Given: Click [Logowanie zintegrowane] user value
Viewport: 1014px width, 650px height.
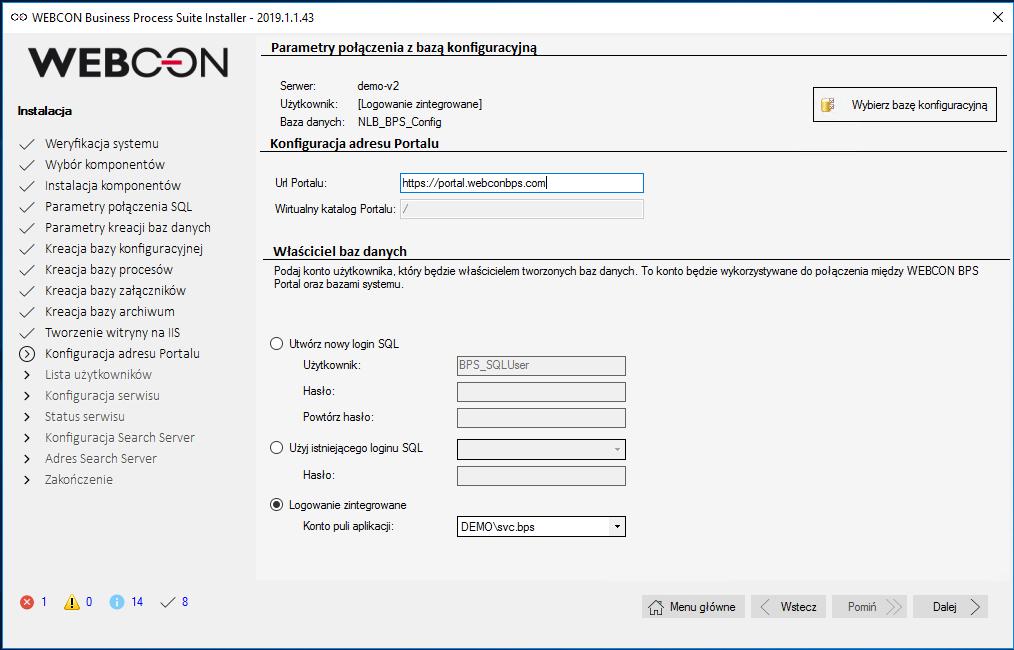Looking at the screenshot, I should tap(420, 103).
